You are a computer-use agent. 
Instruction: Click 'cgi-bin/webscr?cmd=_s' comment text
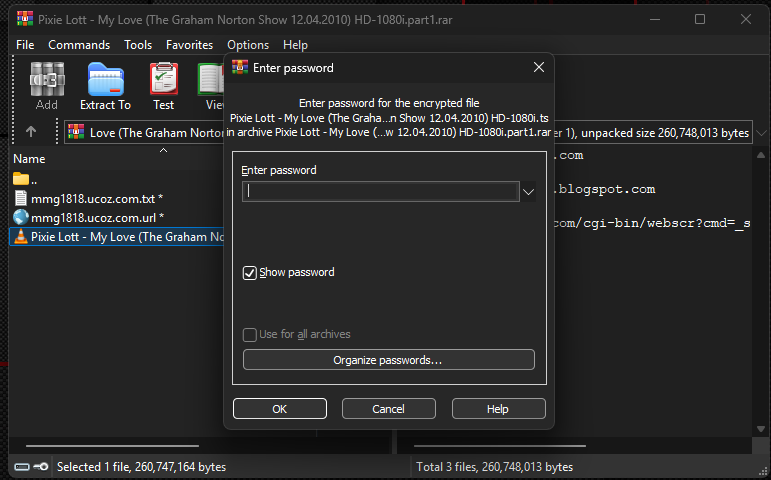click(666, 223)
